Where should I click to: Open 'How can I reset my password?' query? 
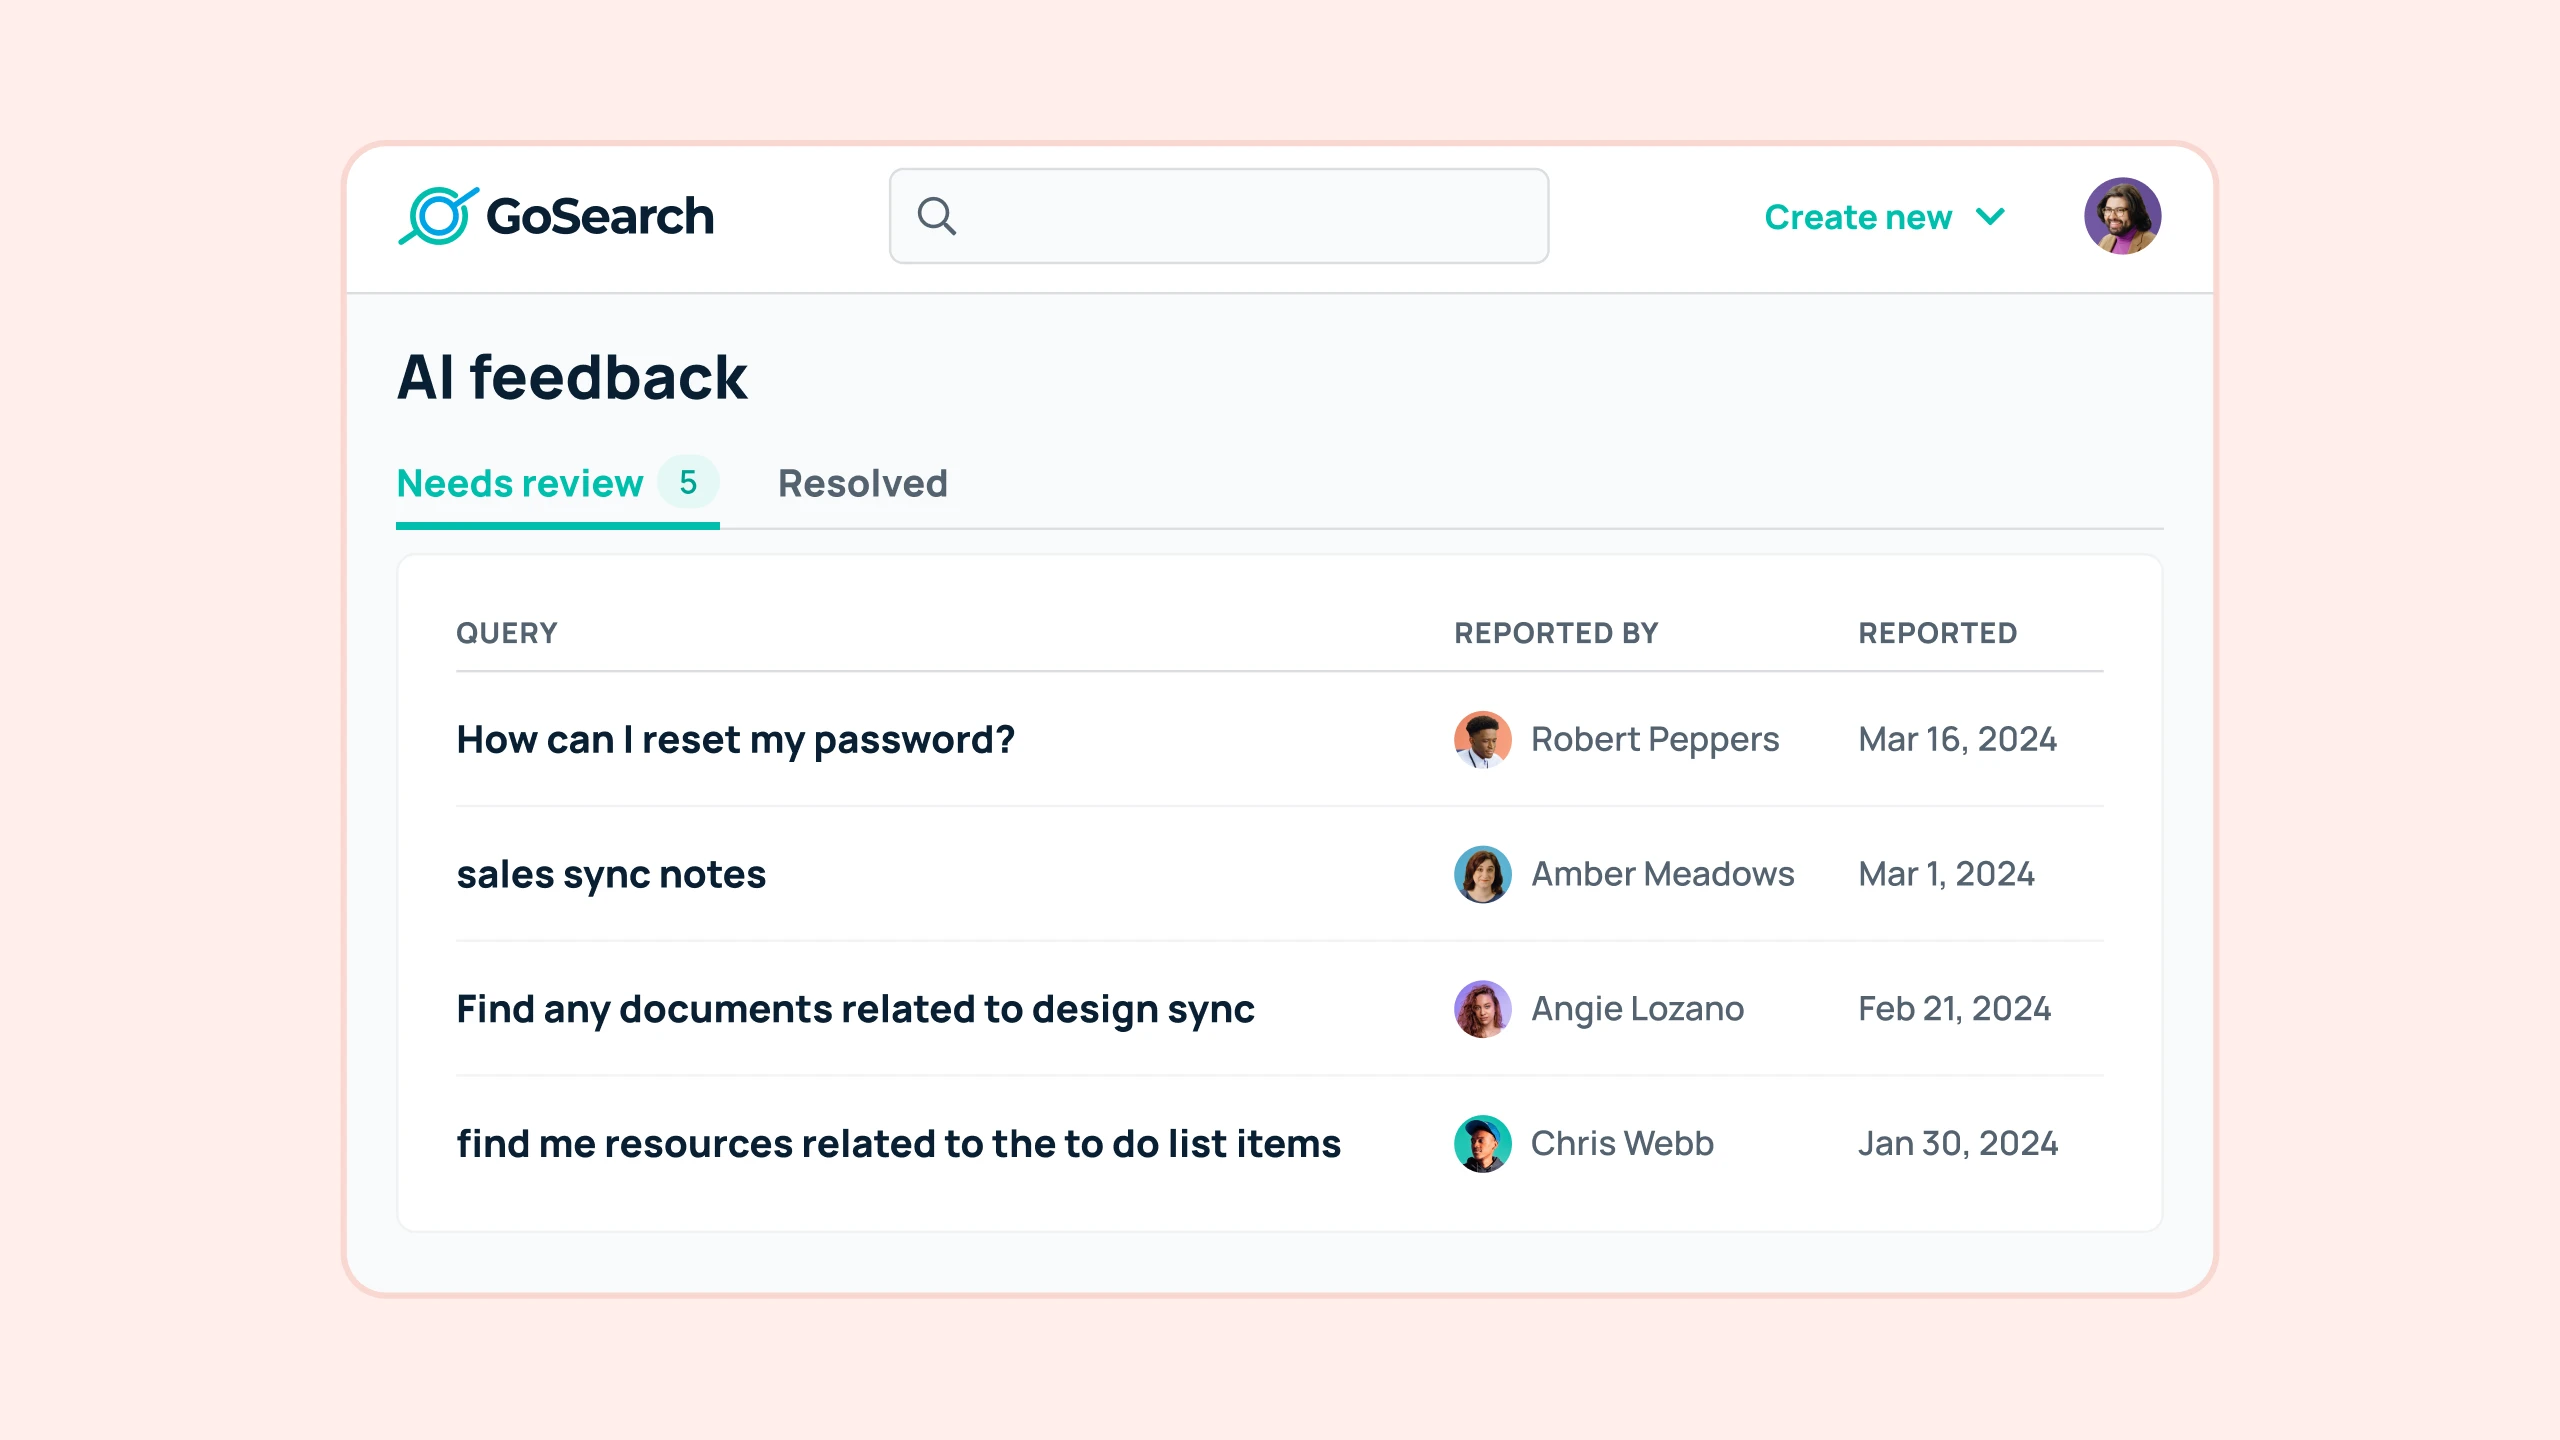click(735, 738)
